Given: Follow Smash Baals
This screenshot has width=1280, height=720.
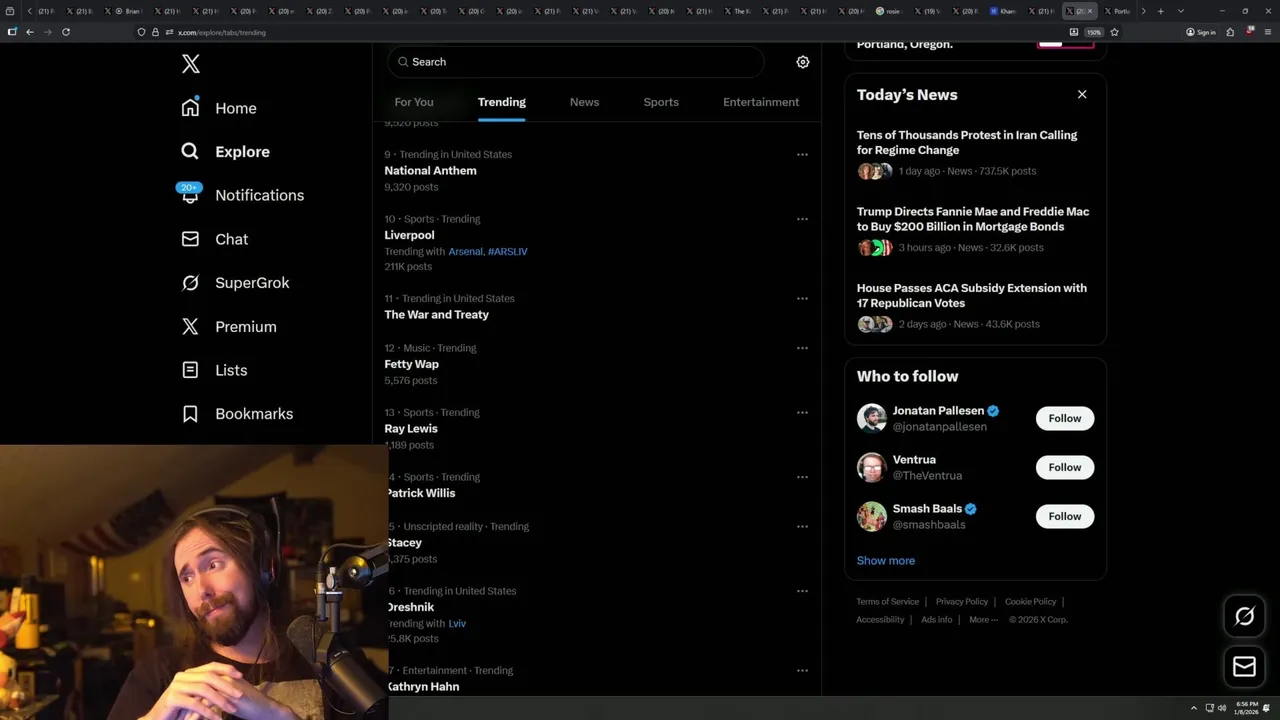Looking at the screenshot, I should 1065,516.
